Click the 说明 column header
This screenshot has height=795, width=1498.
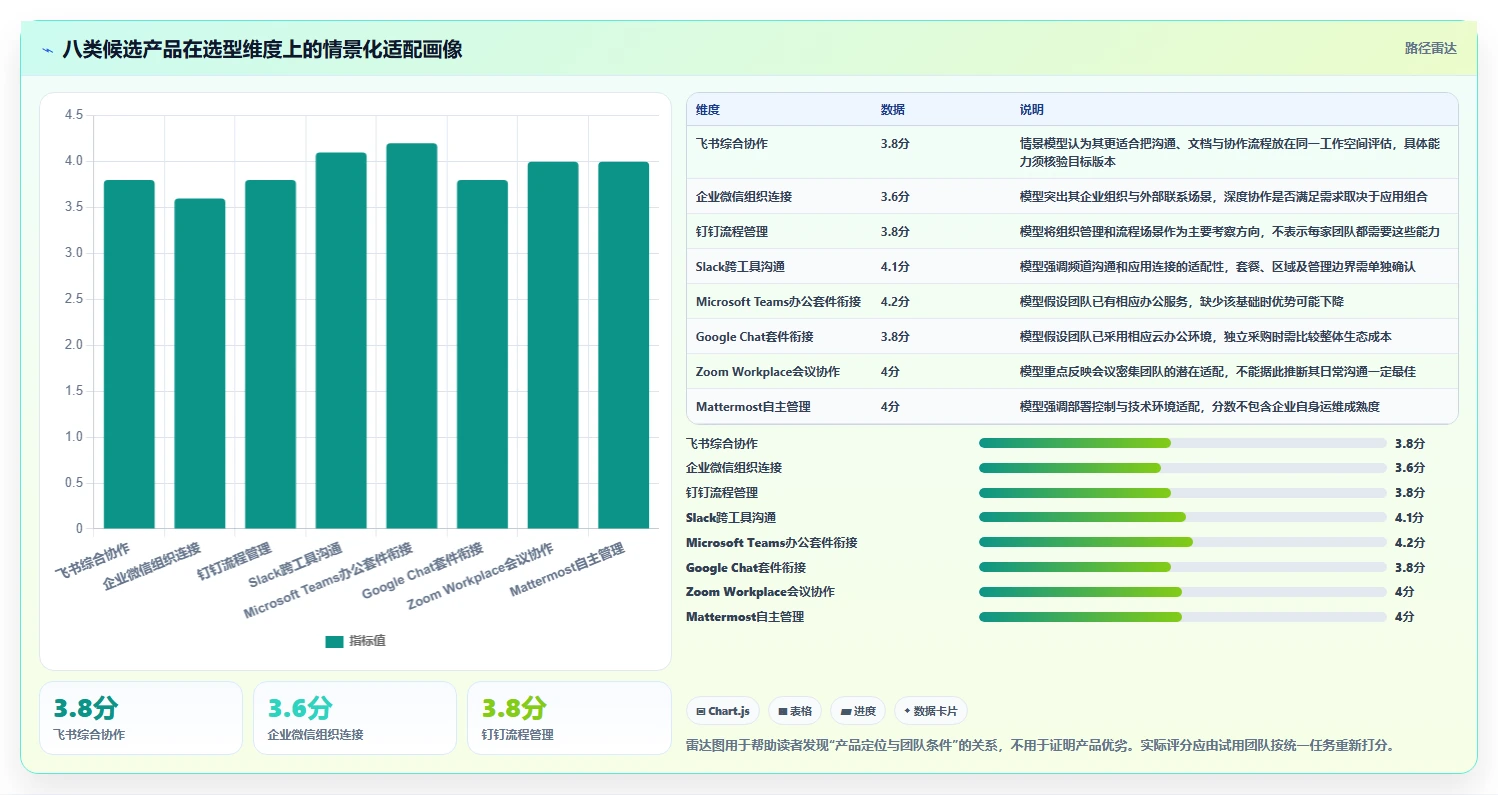(1032, 110)
